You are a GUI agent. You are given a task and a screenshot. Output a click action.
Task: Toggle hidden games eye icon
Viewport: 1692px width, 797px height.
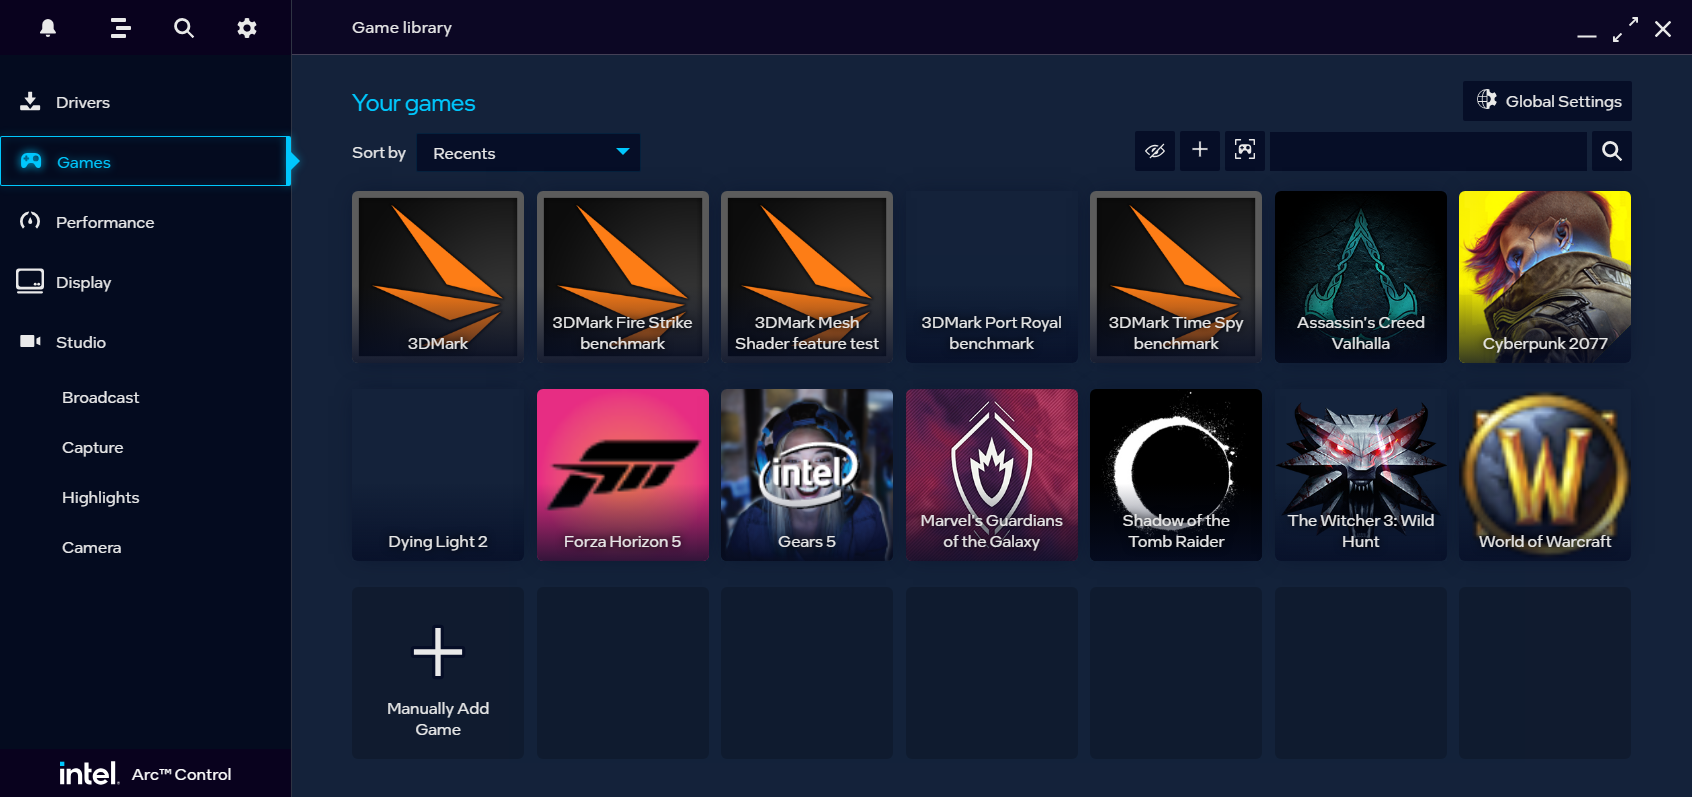point(1155,151)
